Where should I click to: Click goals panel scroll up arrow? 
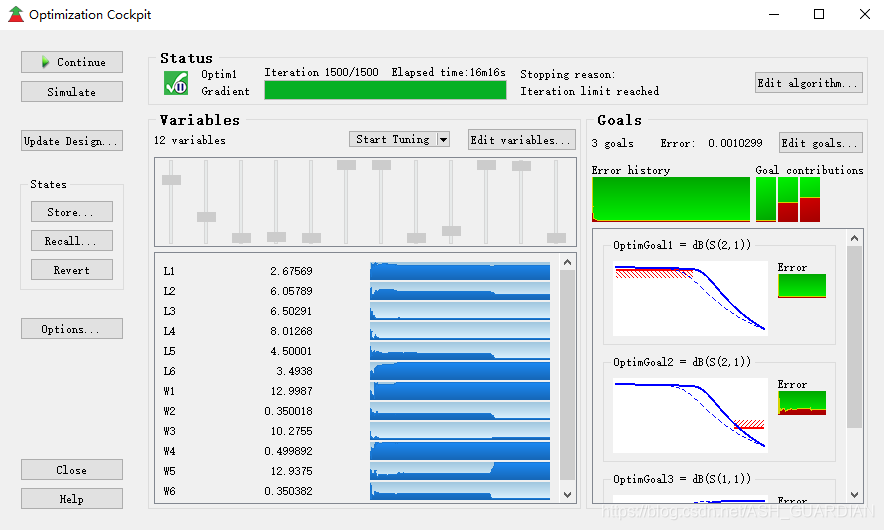pos(855,238)
